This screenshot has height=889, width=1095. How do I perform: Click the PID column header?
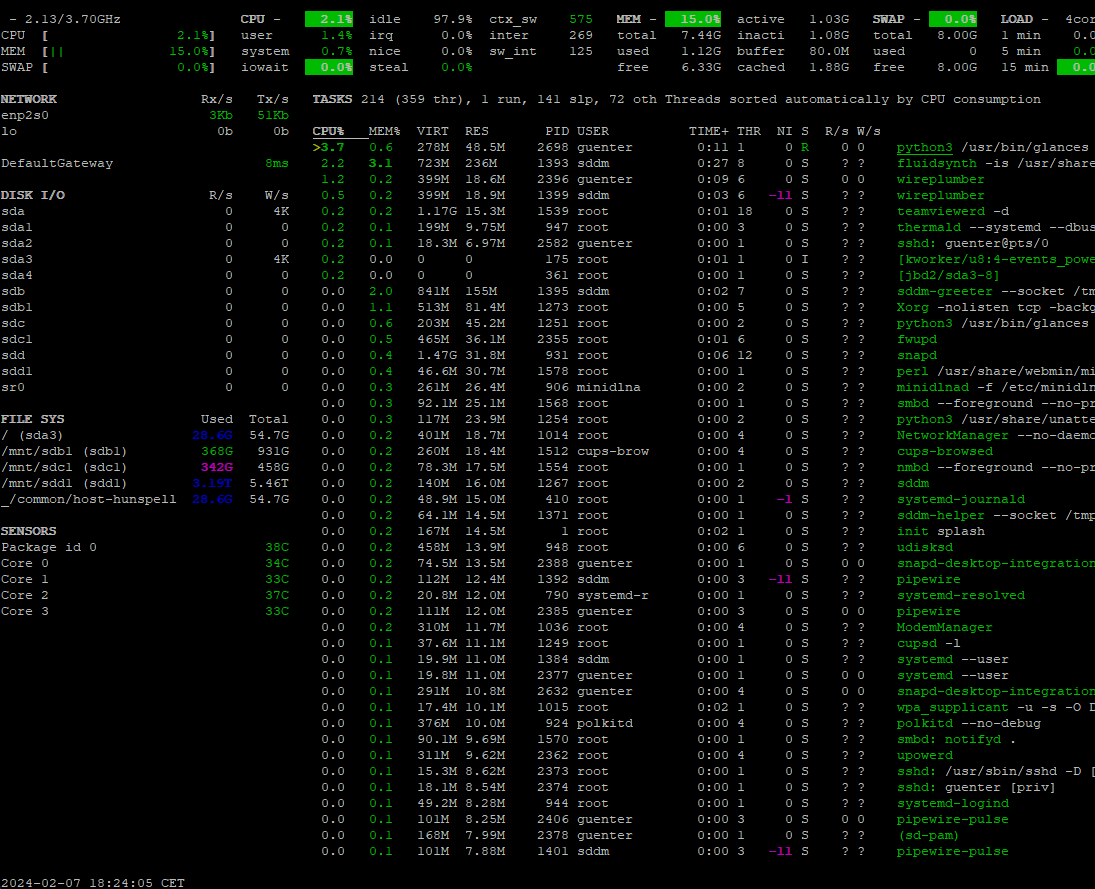tap(557, 131)
